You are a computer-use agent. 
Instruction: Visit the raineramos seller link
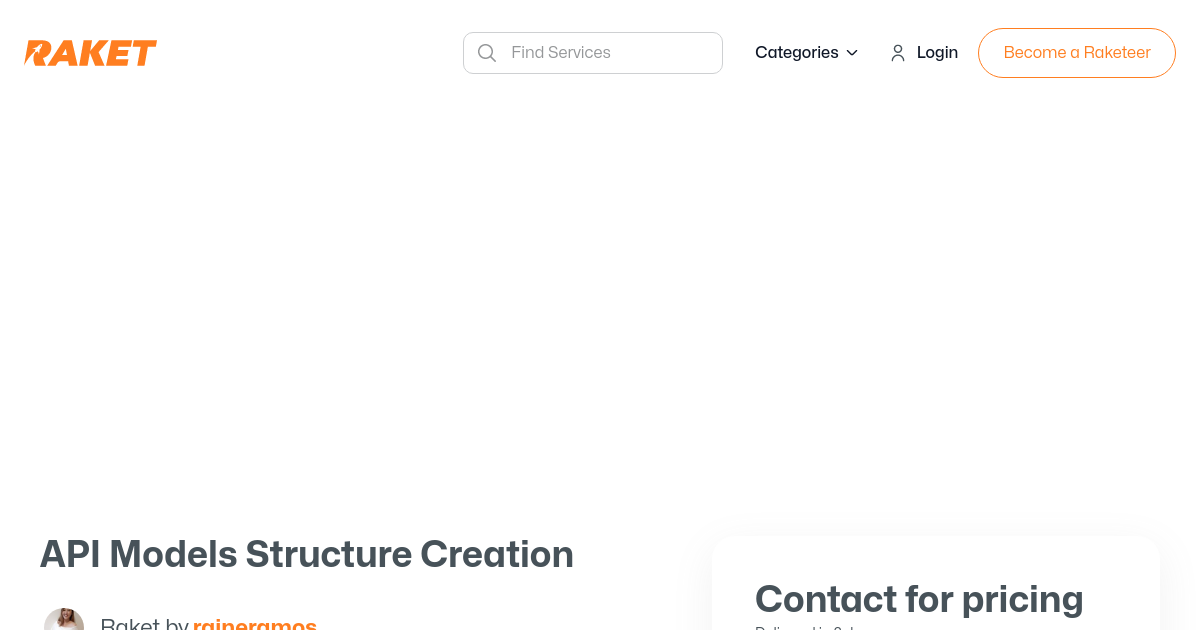click(255, 624)
